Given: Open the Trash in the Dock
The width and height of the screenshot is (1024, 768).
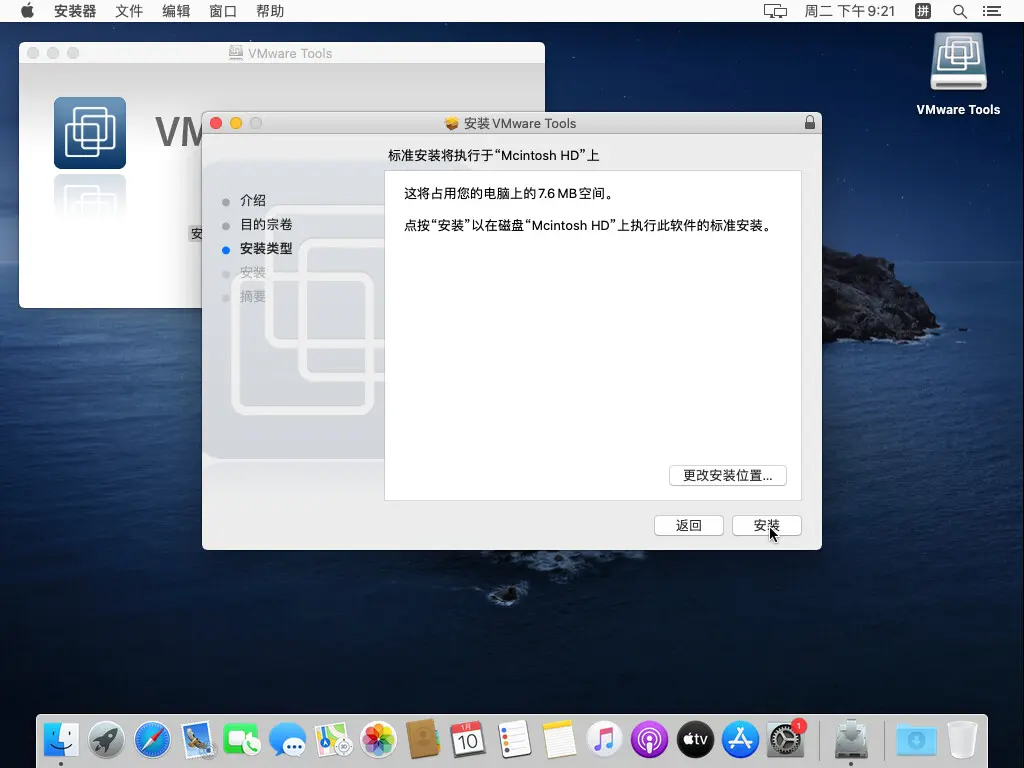Looking at the screenshot, I should tap(962, 740).
